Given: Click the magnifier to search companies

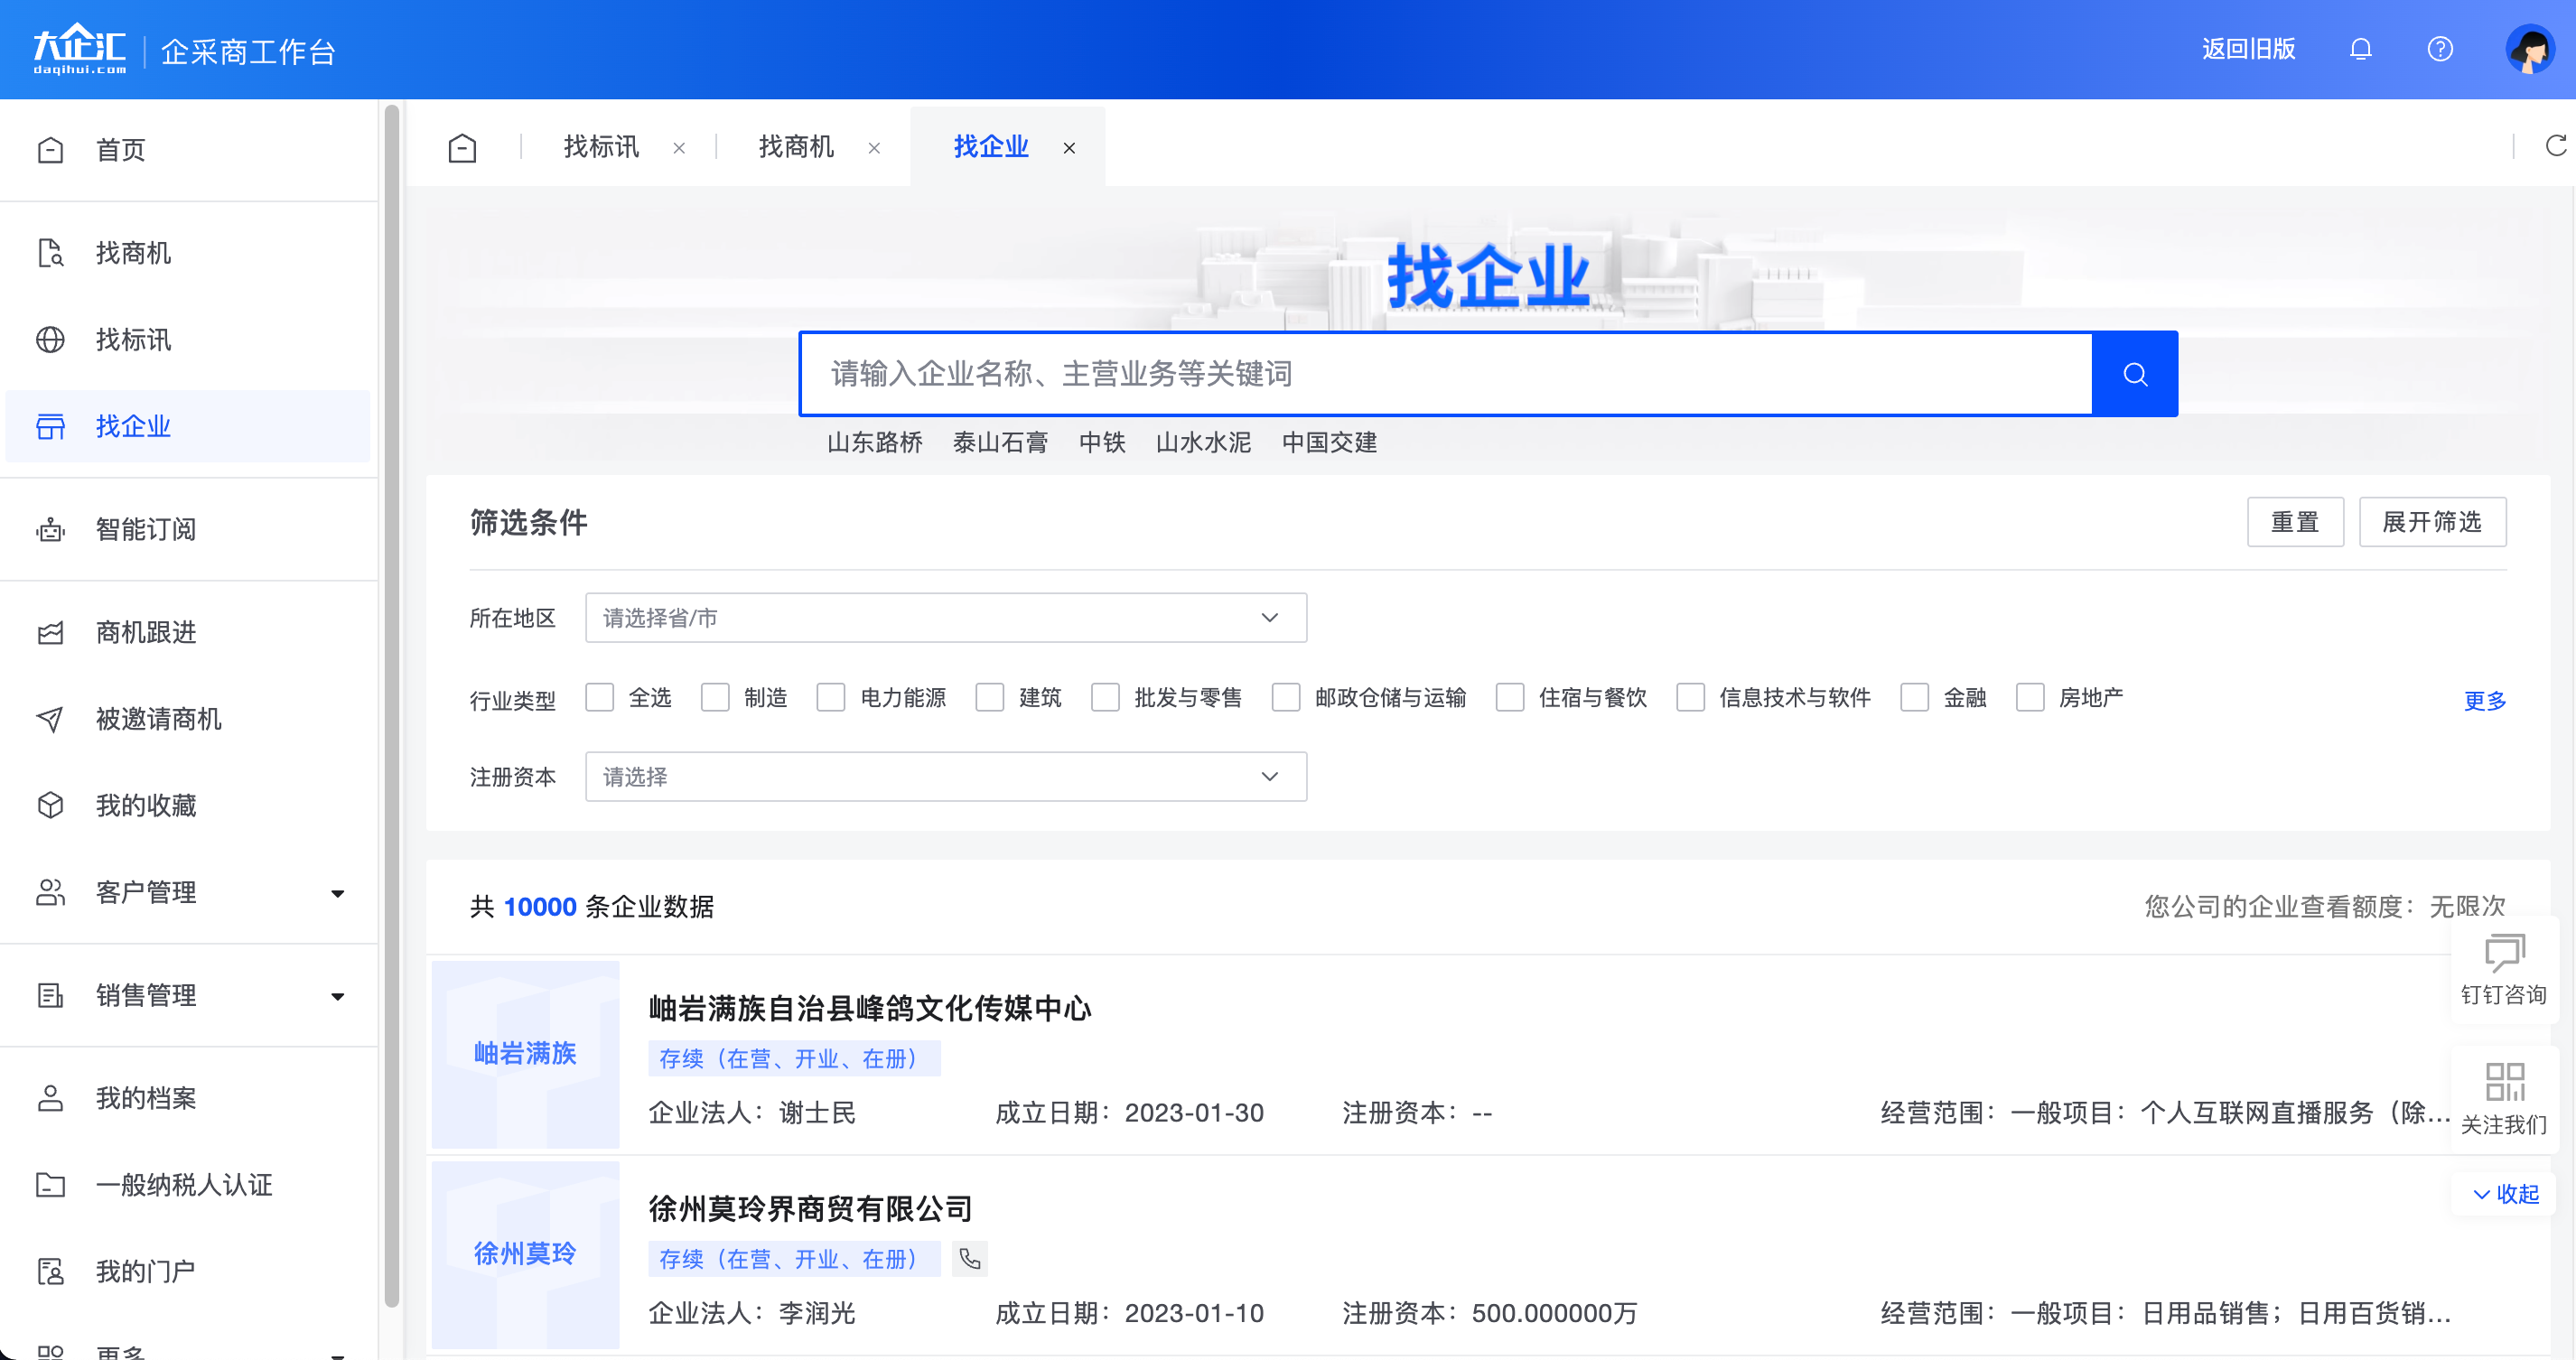Looking at the screenshot, I should (2134, 373).
